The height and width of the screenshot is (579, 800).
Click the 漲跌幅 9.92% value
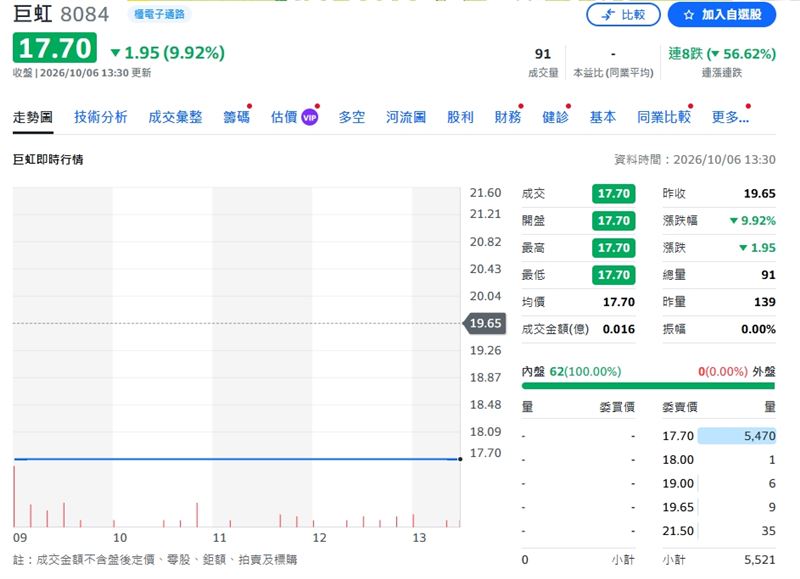tap(753, 221)
